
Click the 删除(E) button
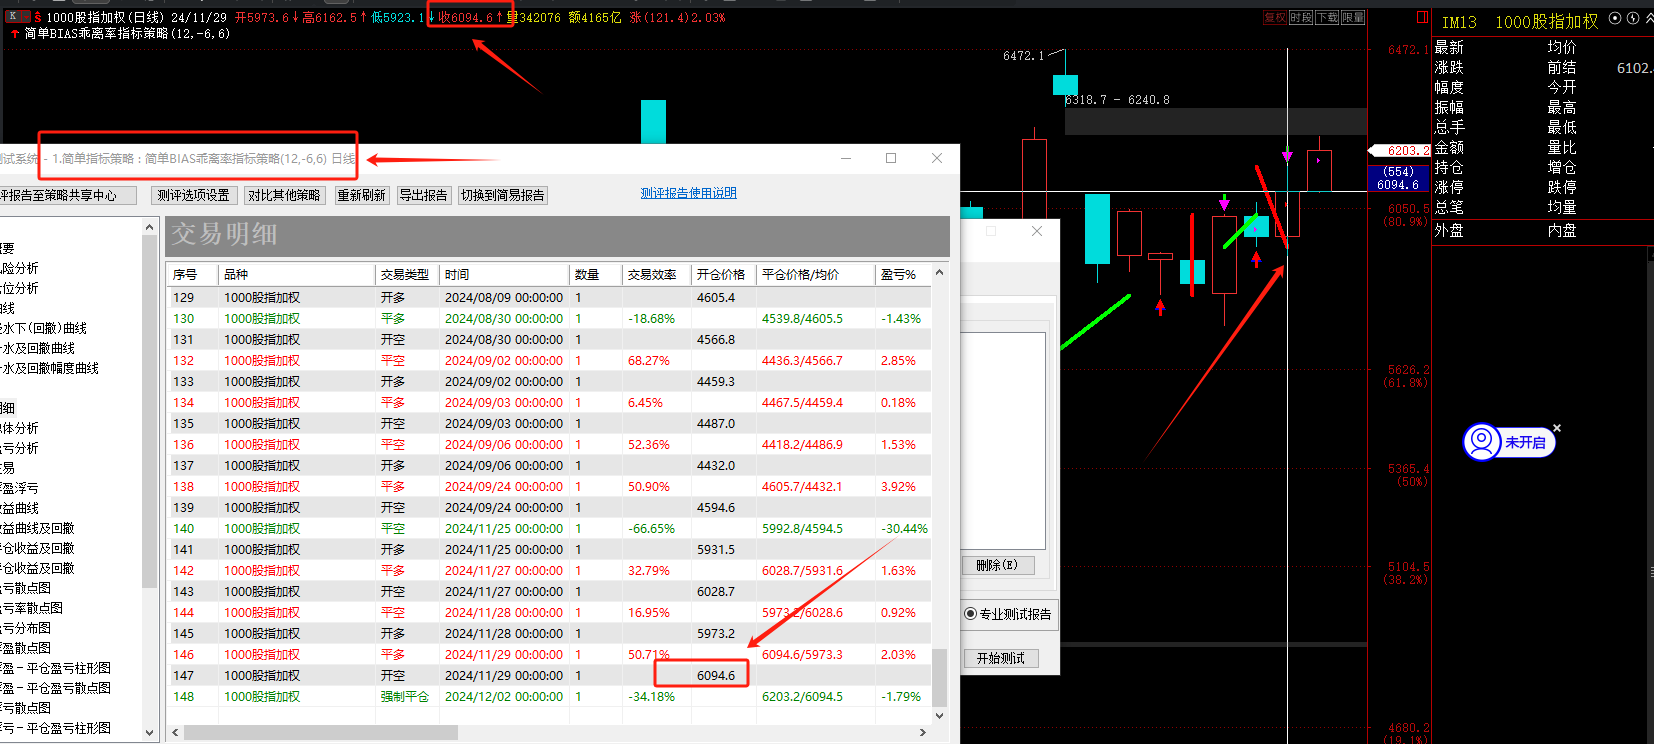(997, 565)
